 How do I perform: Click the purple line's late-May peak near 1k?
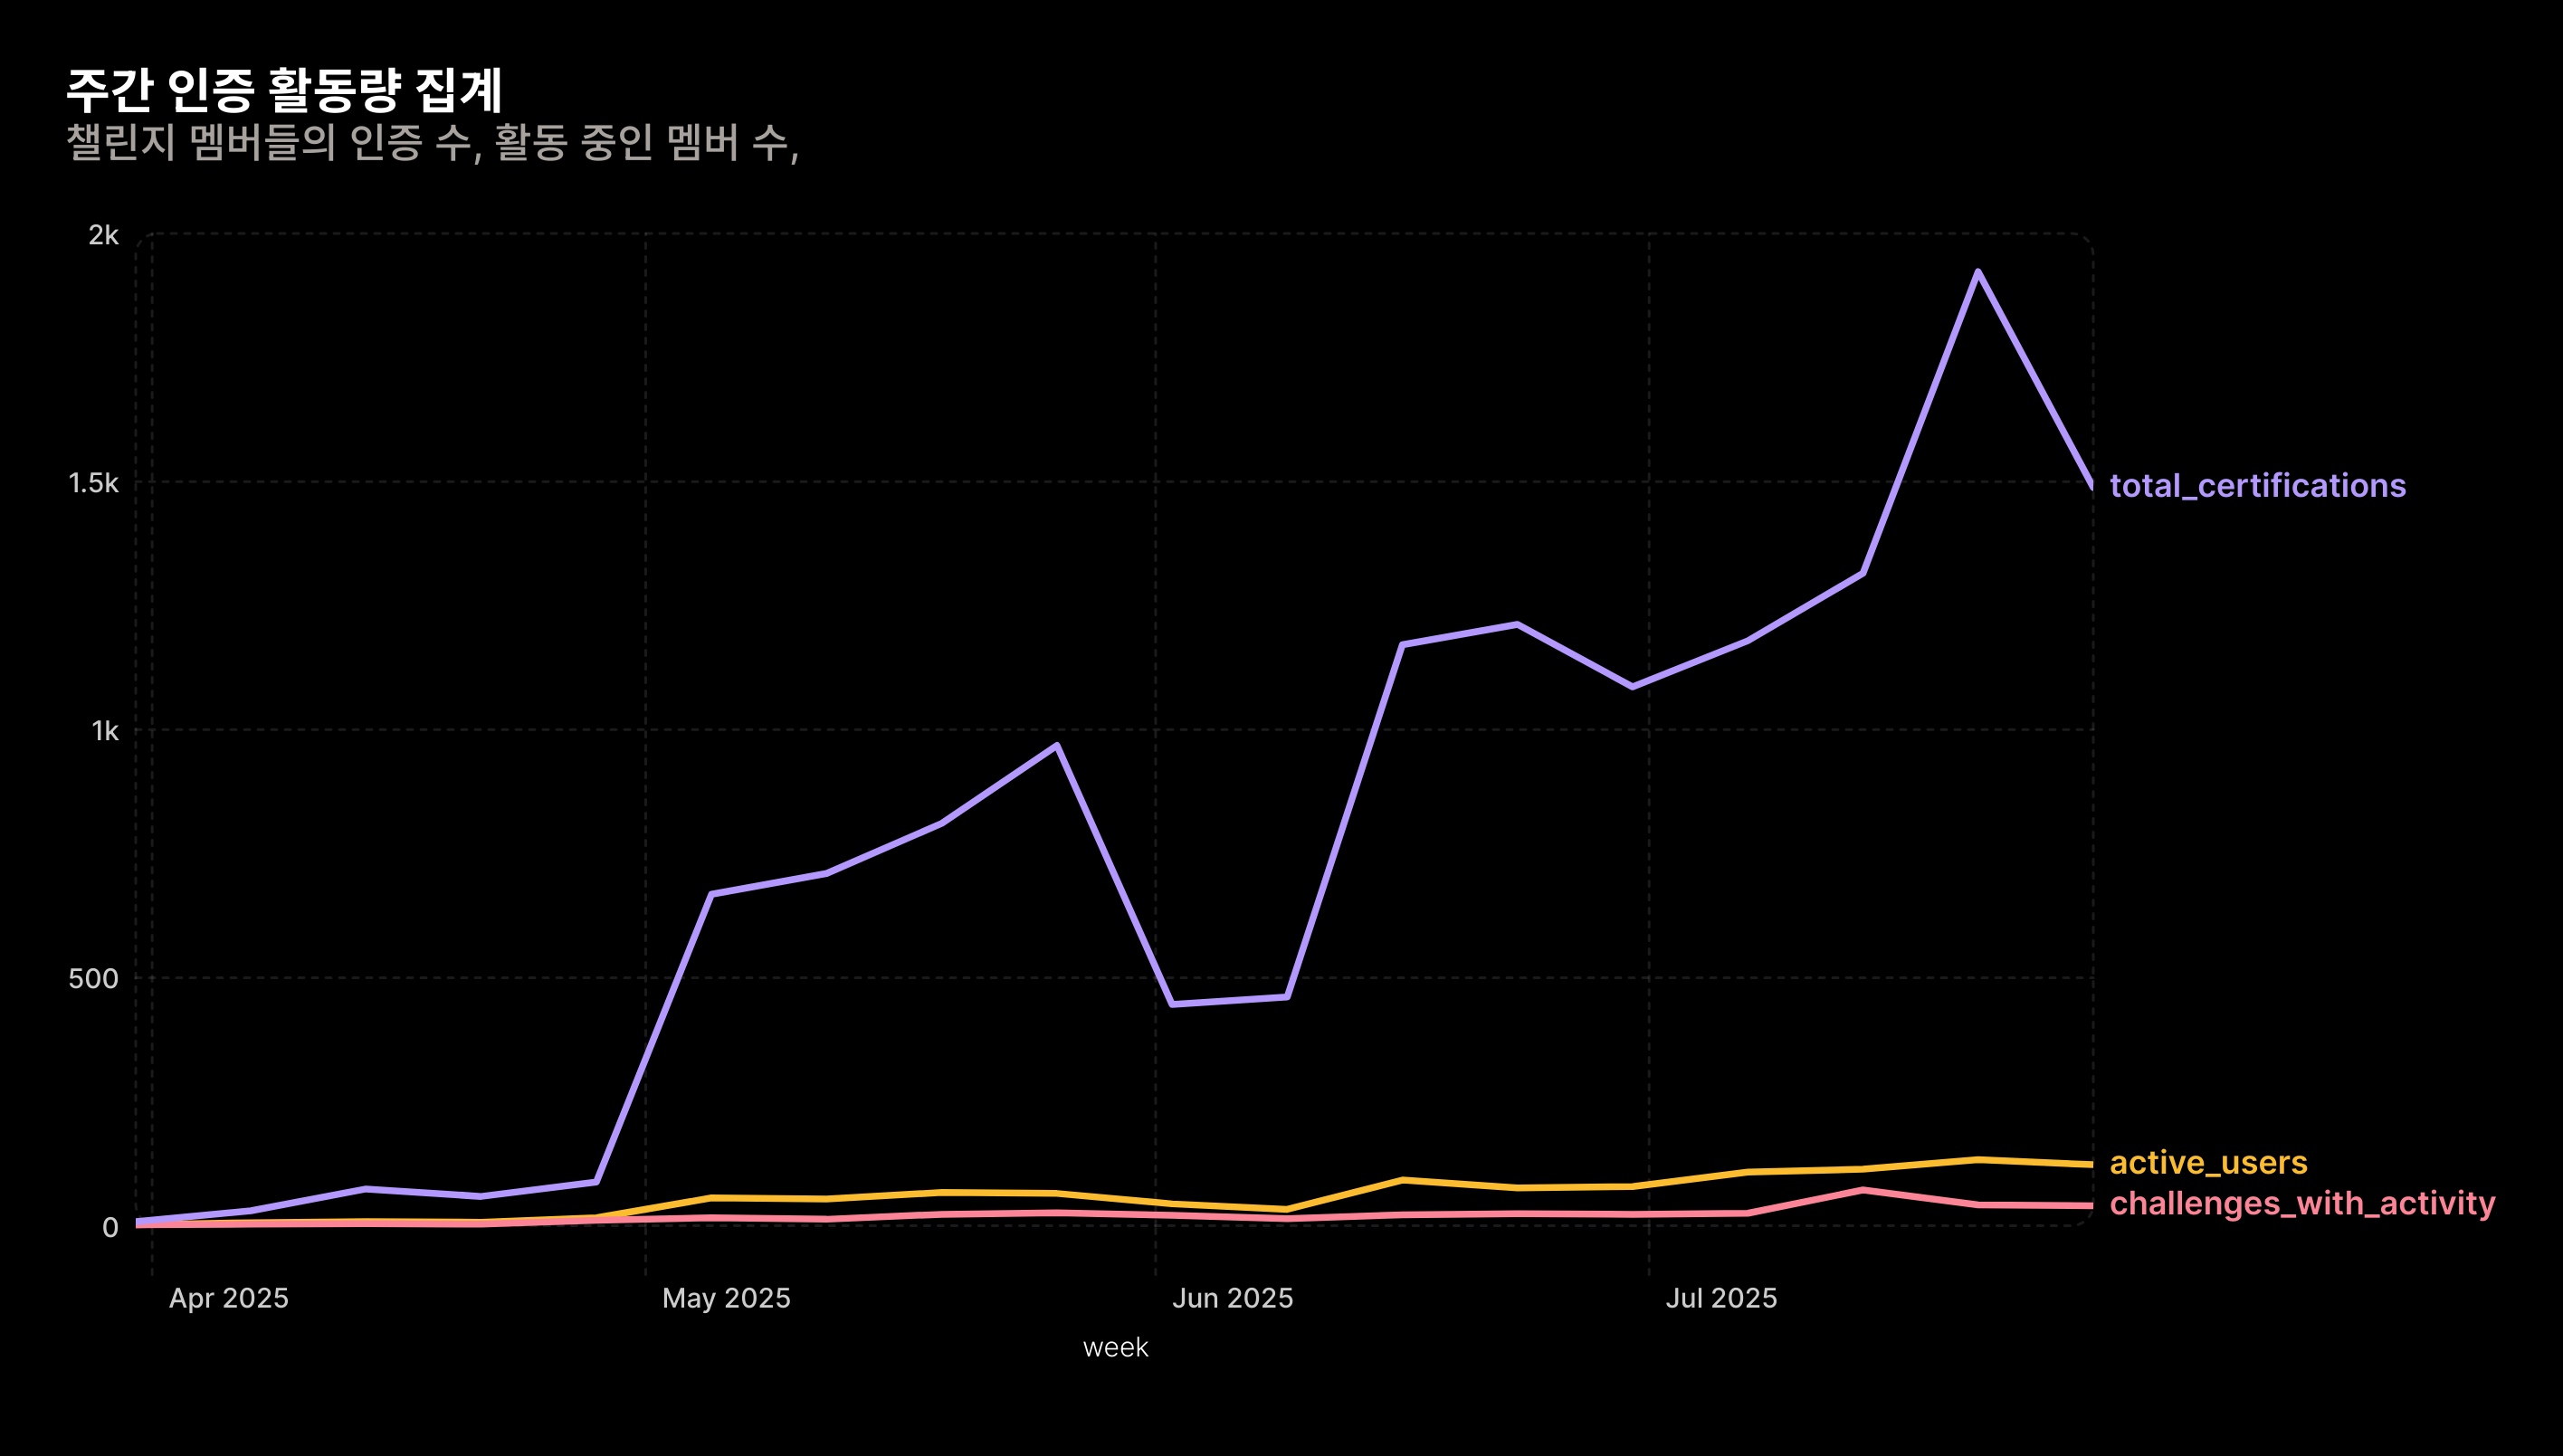pyautogui.click(x=1057, y=746)
